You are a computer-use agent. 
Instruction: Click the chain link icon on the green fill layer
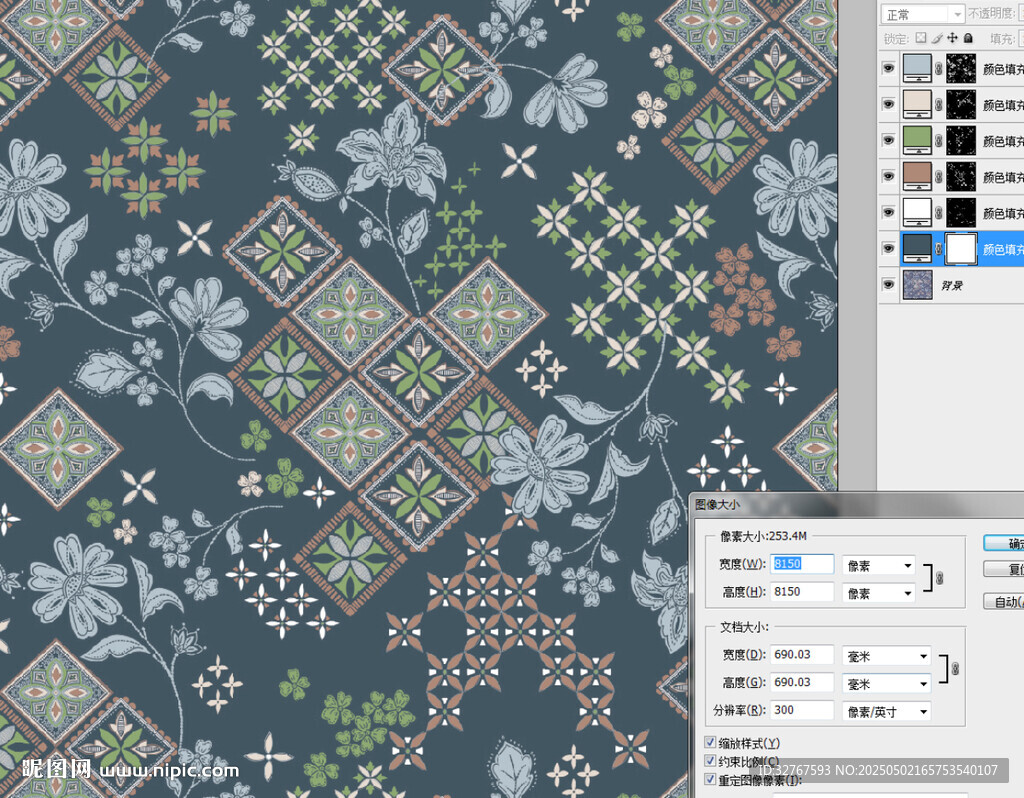[938, 140]
